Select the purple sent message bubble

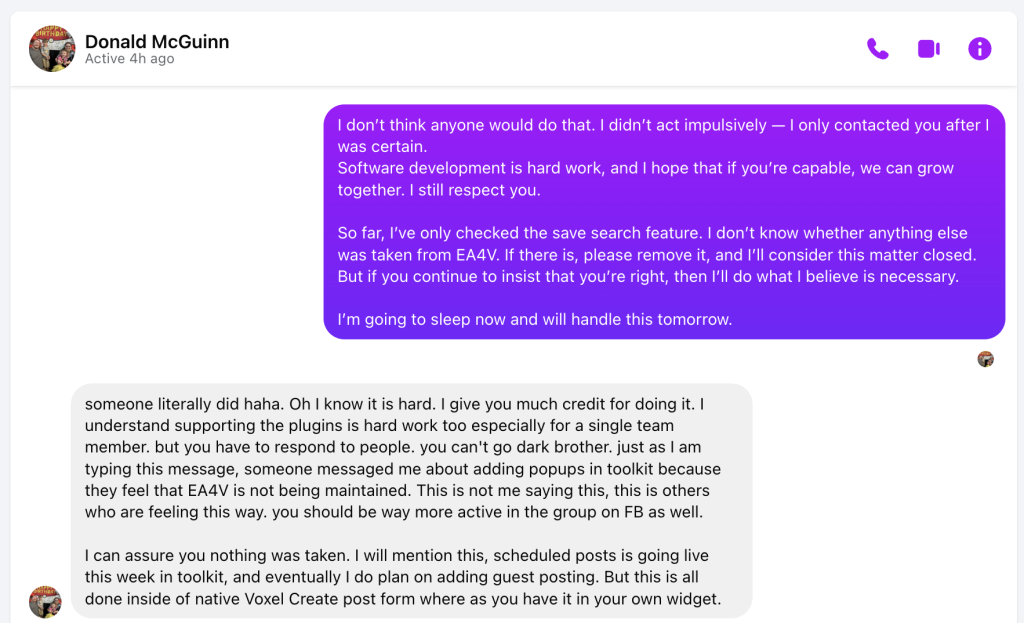pyautogui.click(x=664, y=222)
